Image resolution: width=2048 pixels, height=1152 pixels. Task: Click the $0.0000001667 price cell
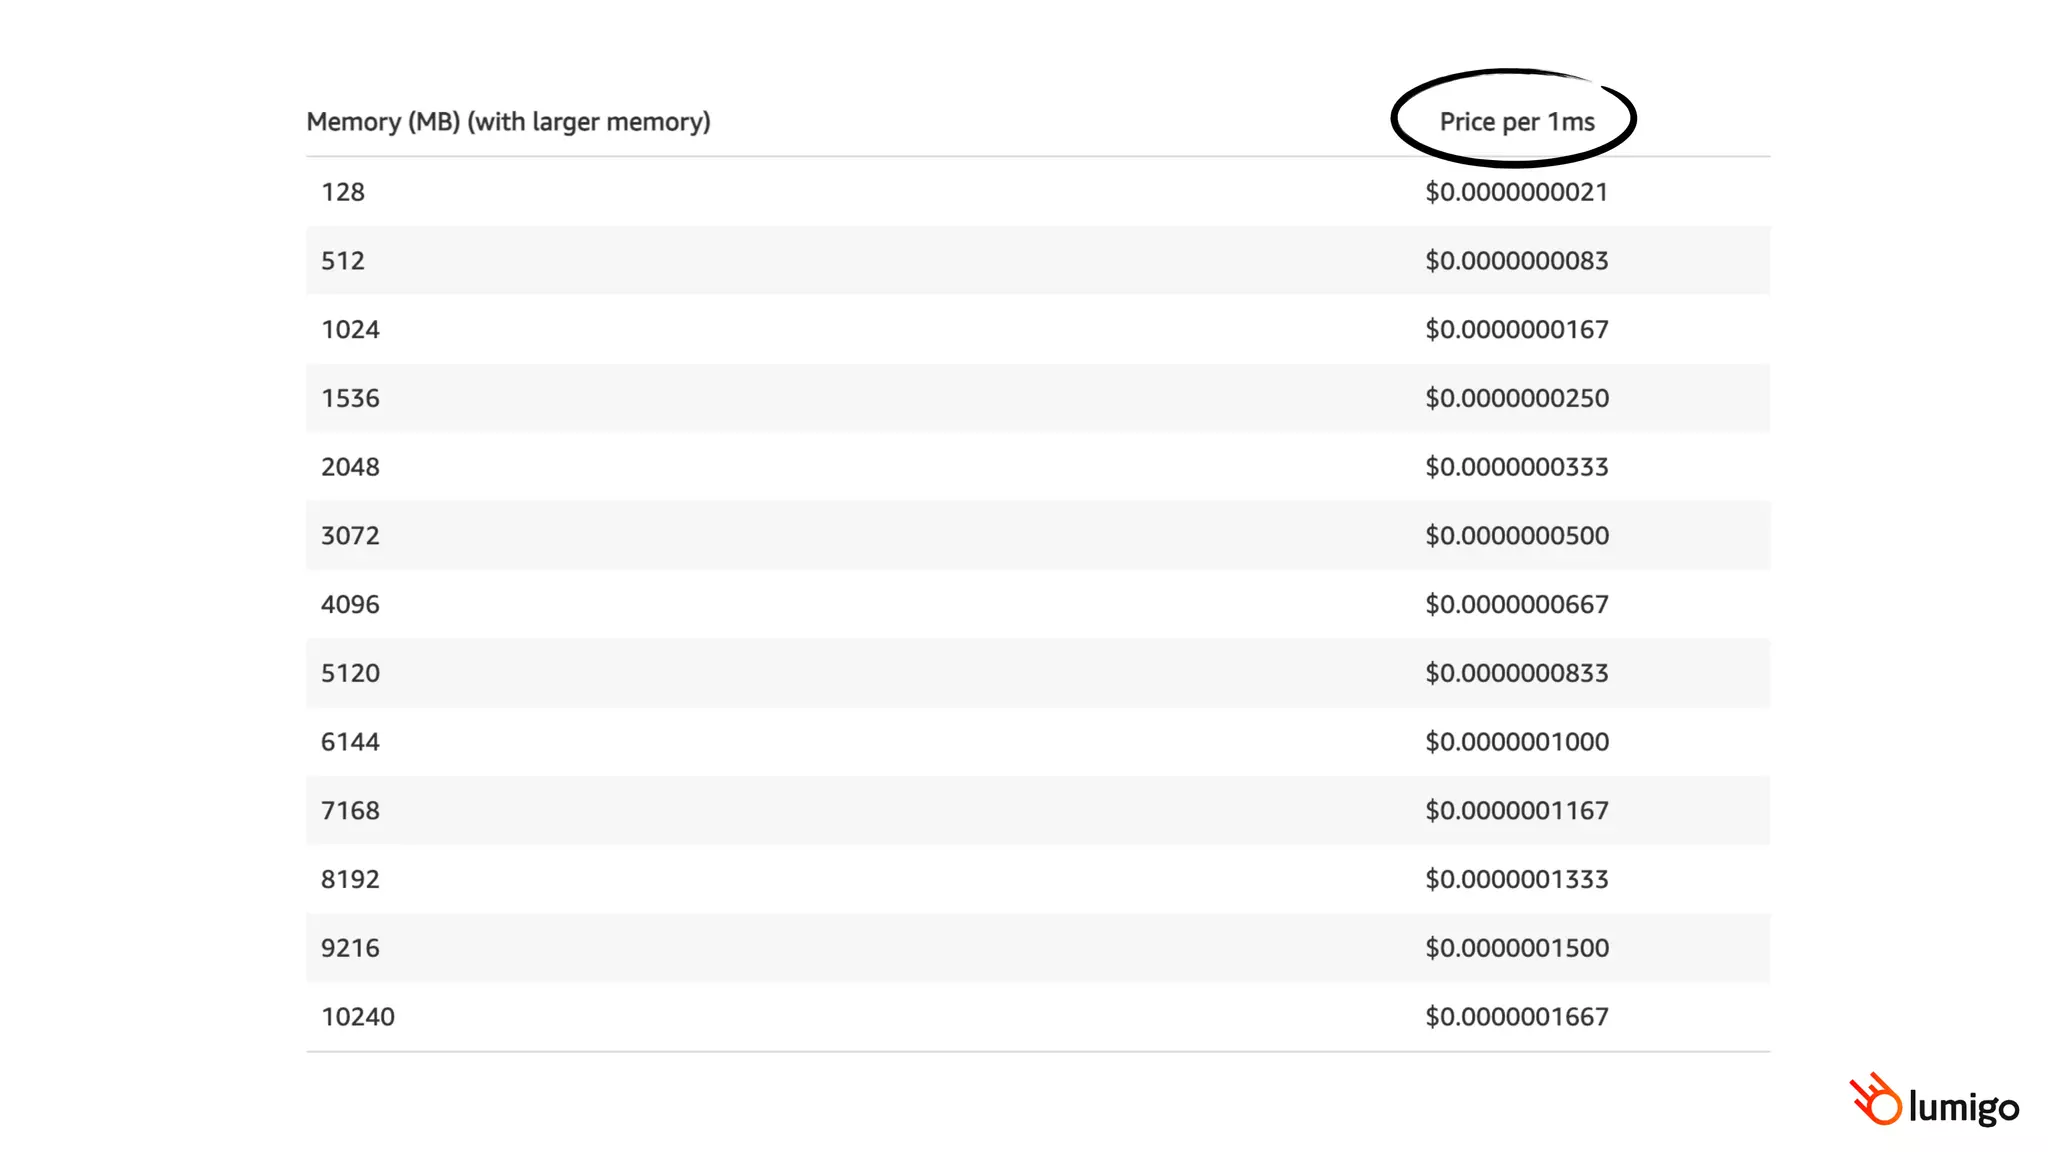click(1516, 1017)
